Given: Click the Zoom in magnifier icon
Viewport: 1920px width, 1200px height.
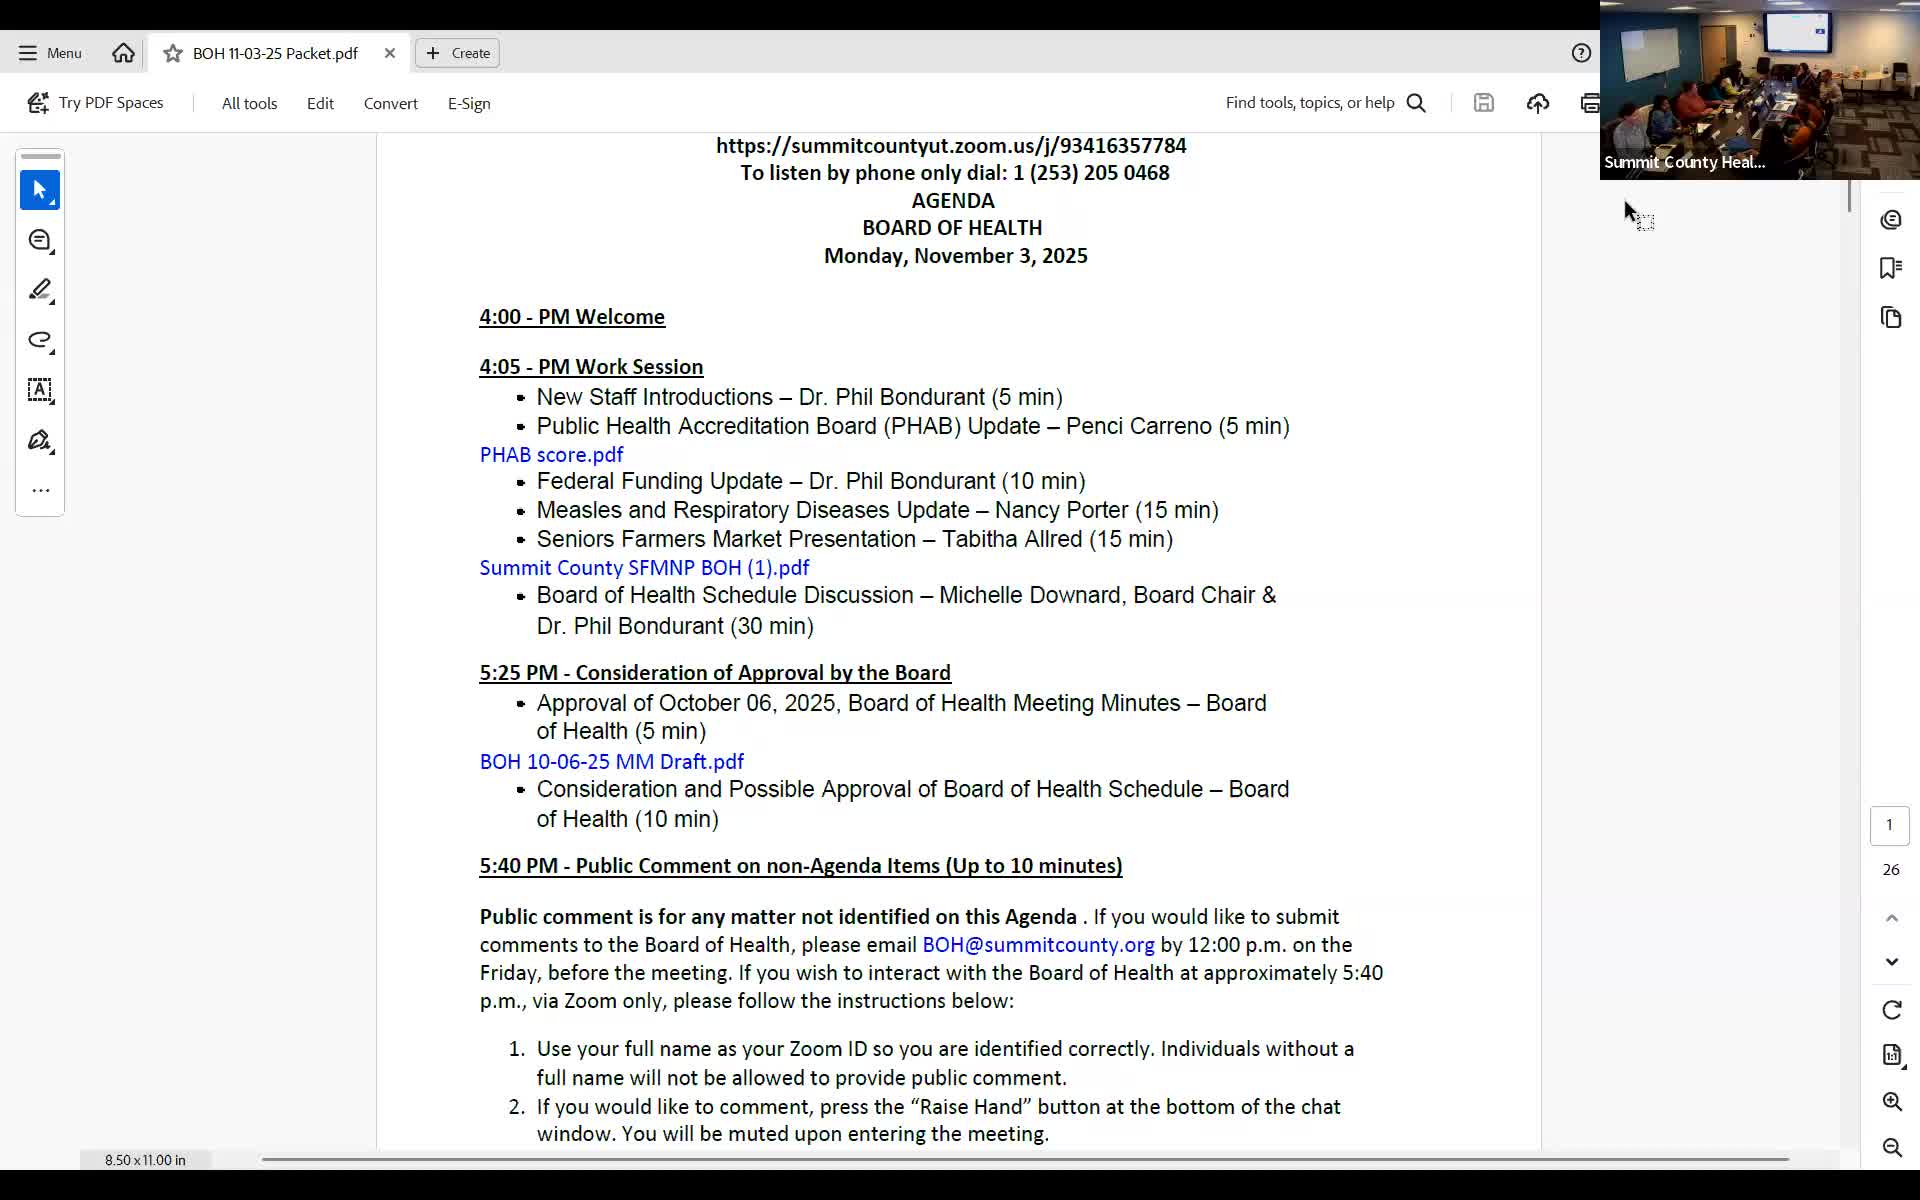Looking at the screenshot, I should (x=1891, y=1102).
